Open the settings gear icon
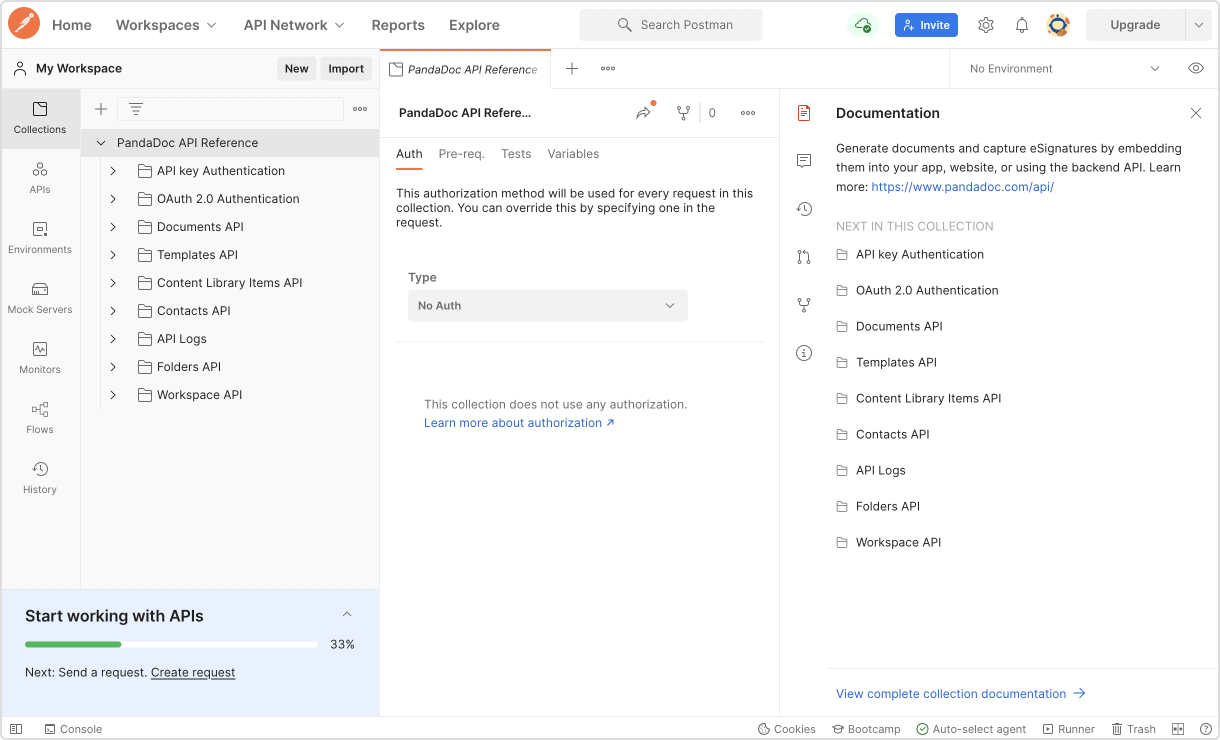The height and width of the screenshot is (740, 1220). (x=986, y=25)
